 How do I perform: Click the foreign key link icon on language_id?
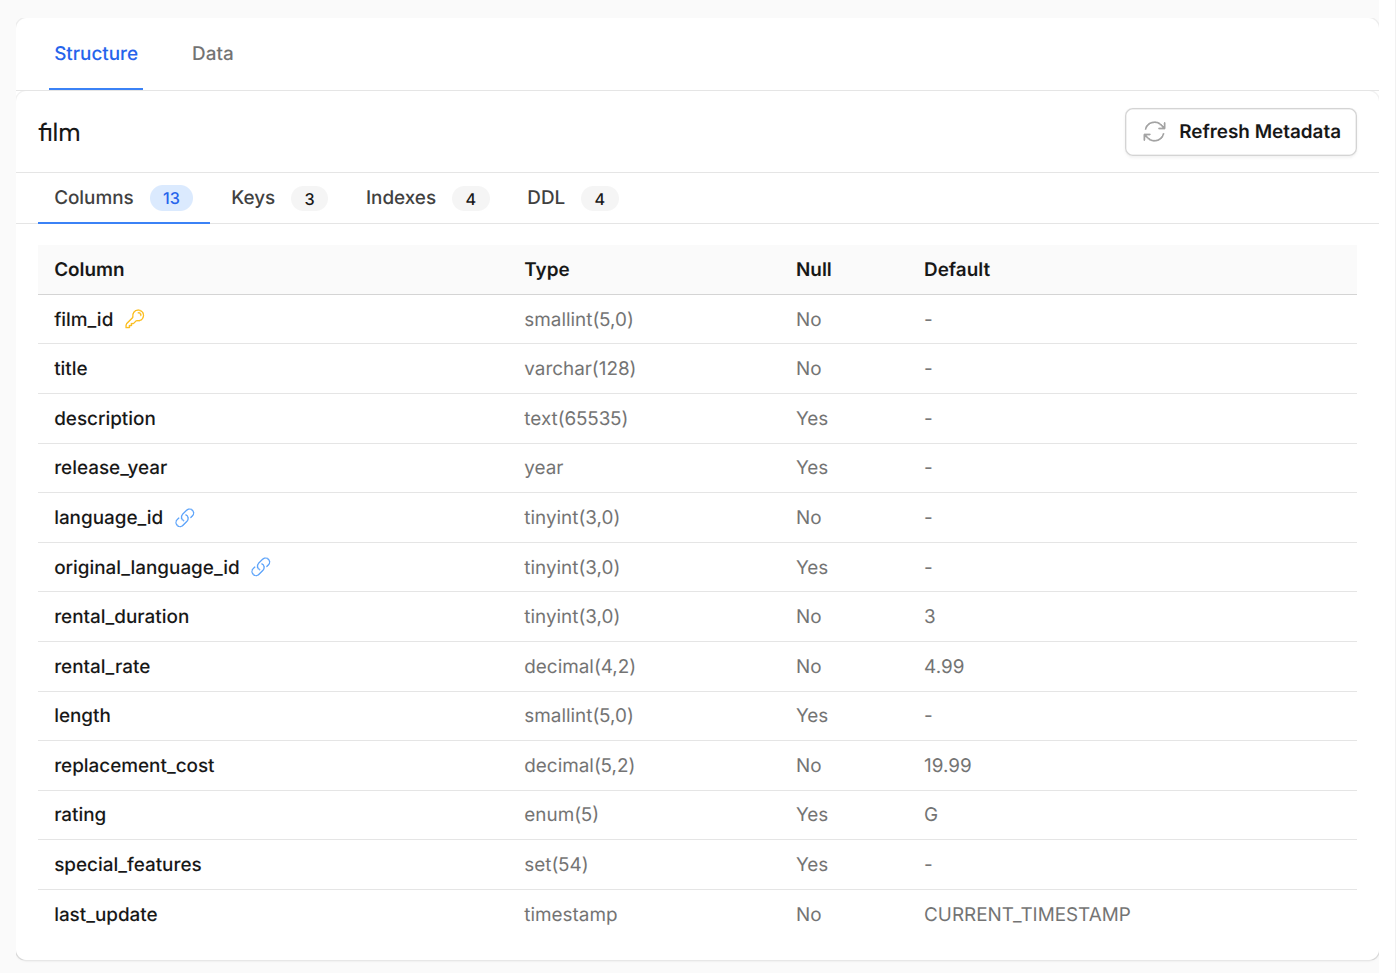pos(184,517)
